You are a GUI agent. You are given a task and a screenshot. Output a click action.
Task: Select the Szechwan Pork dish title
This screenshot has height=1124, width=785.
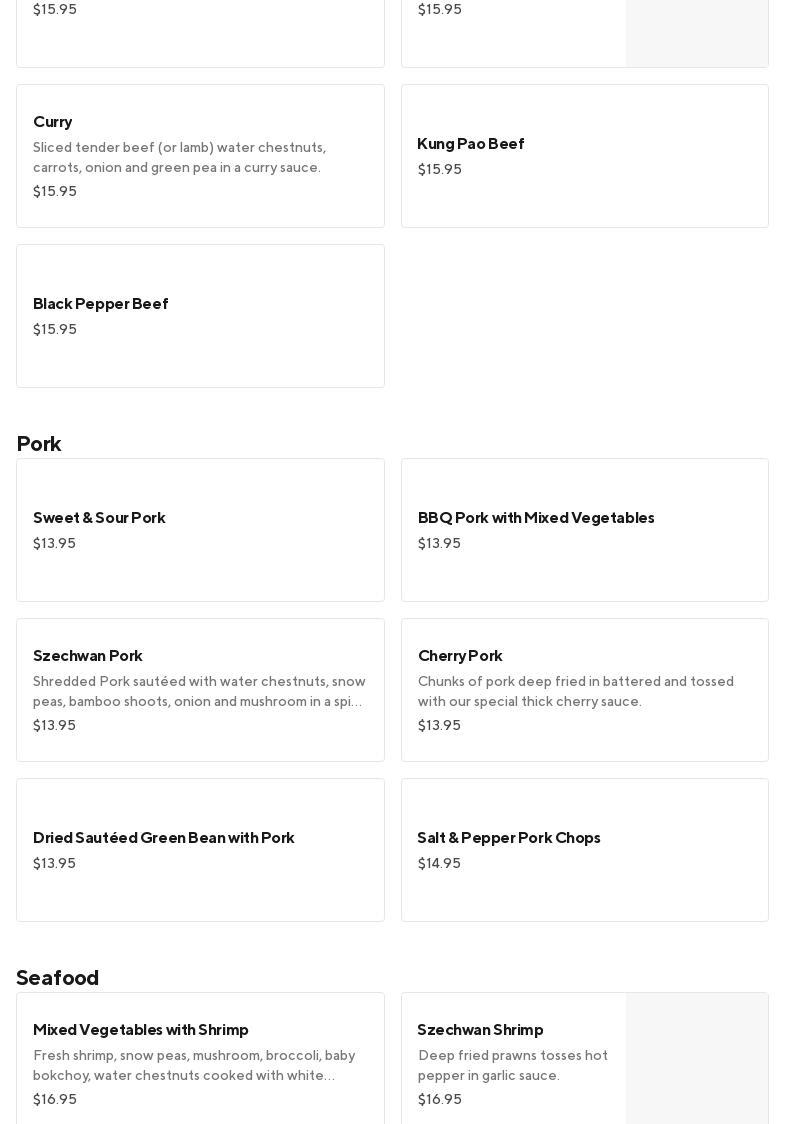coord(88,656)
